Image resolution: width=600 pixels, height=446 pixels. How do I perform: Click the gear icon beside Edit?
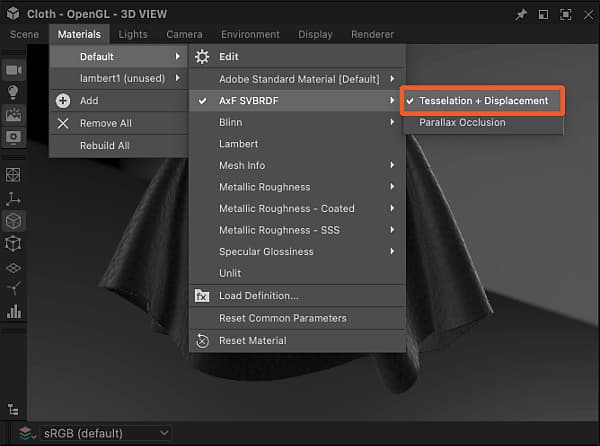click(x=202, y=57)
